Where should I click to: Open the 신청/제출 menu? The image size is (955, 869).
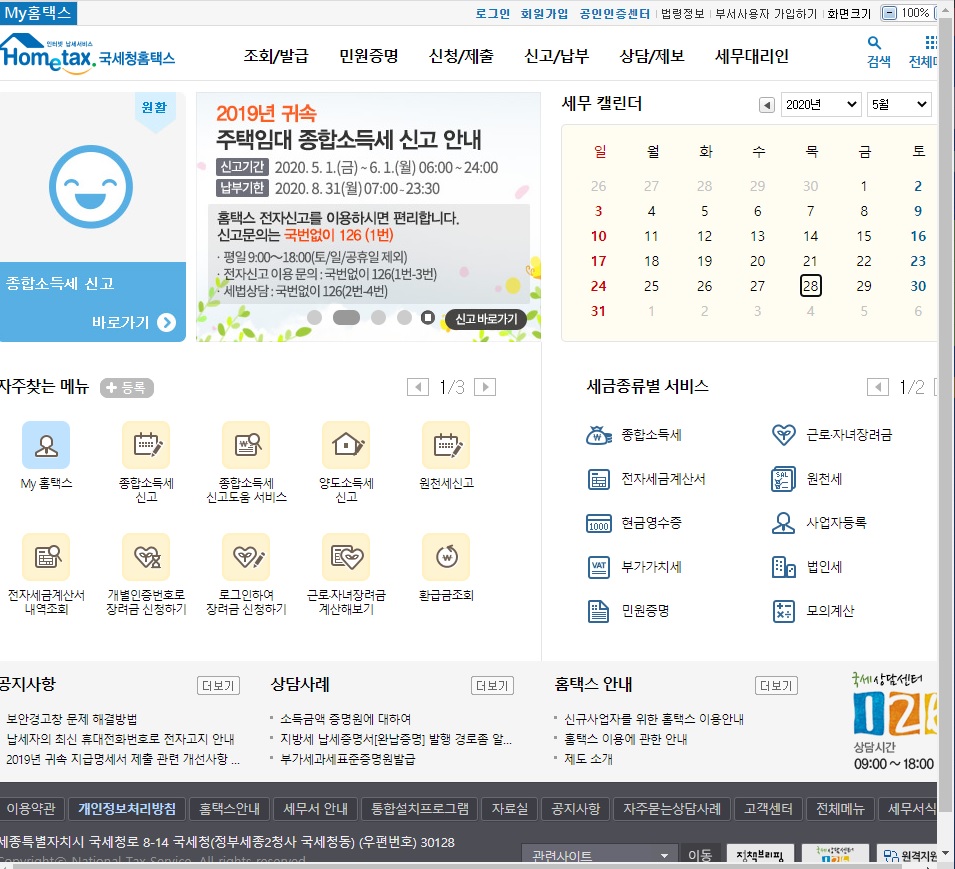(461, 56)
